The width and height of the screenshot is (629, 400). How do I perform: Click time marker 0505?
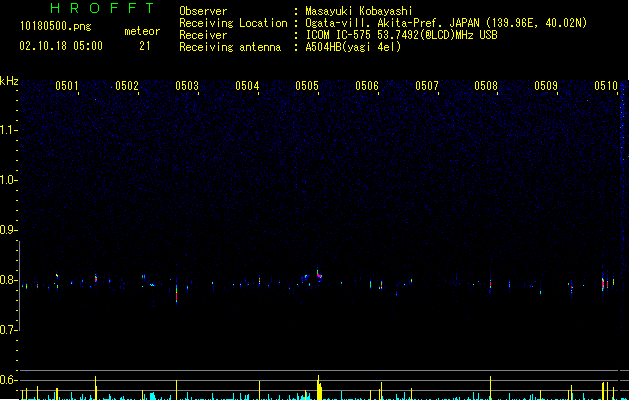point(307,86)
